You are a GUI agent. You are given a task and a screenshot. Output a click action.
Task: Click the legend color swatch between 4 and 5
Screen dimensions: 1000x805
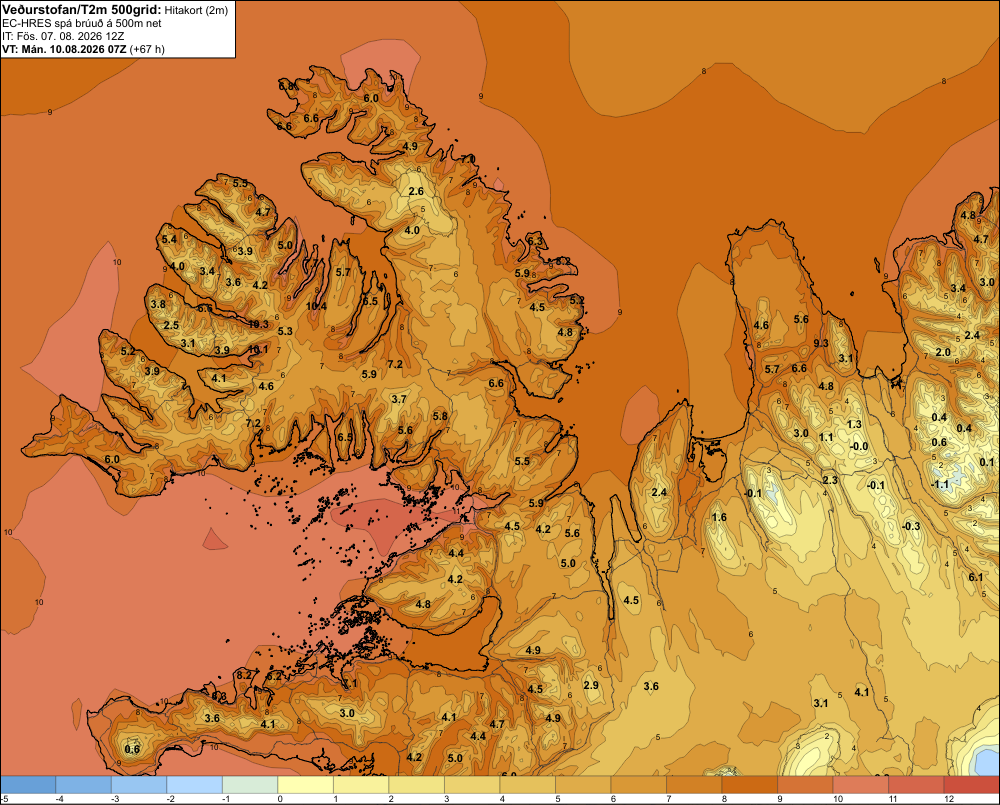pos(527,785)
